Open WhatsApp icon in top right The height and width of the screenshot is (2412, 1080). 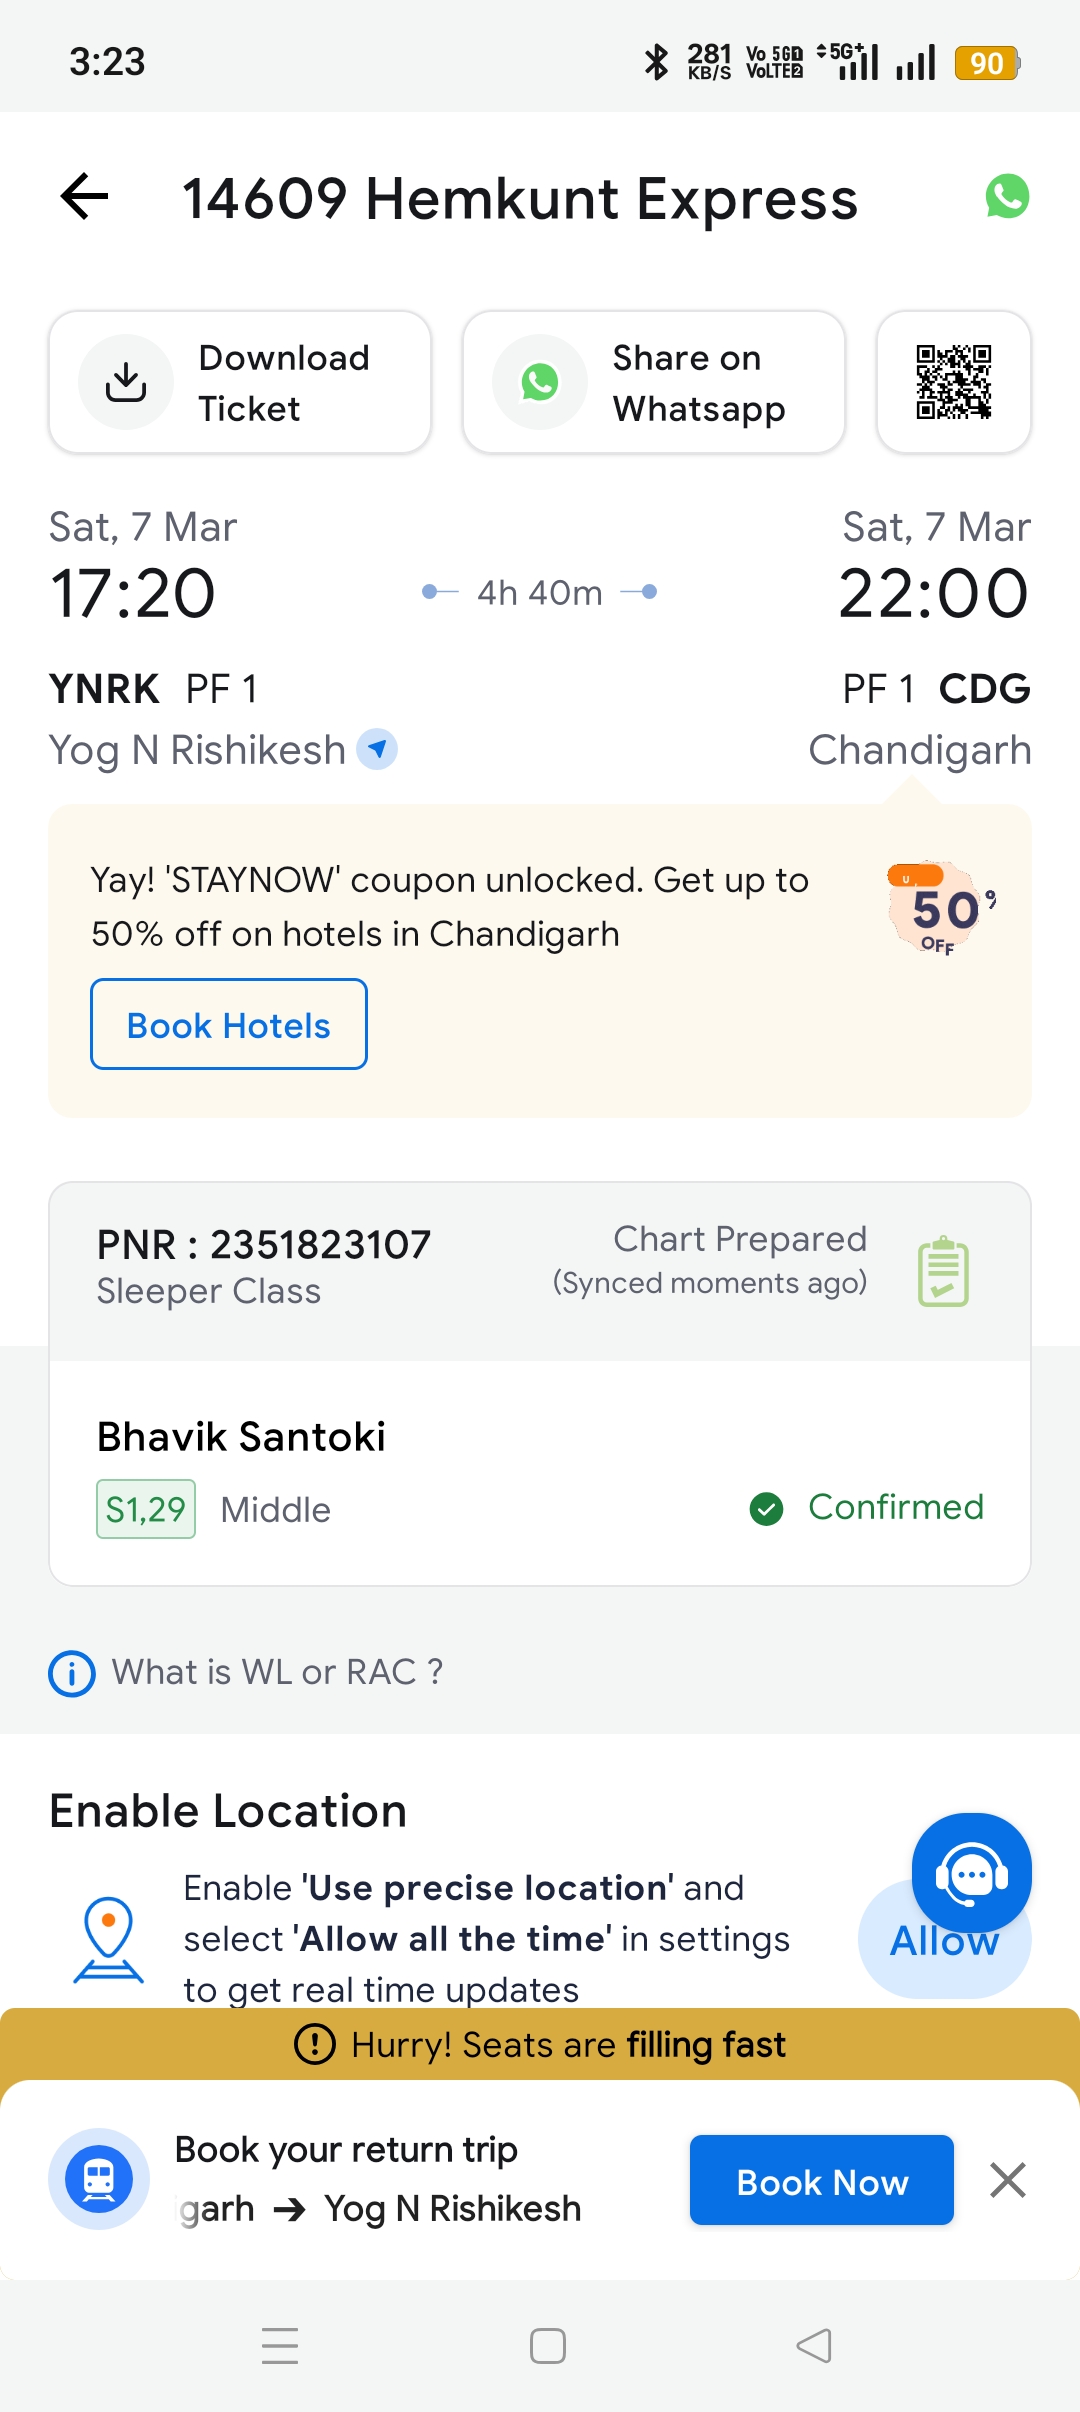(1007, 196)
